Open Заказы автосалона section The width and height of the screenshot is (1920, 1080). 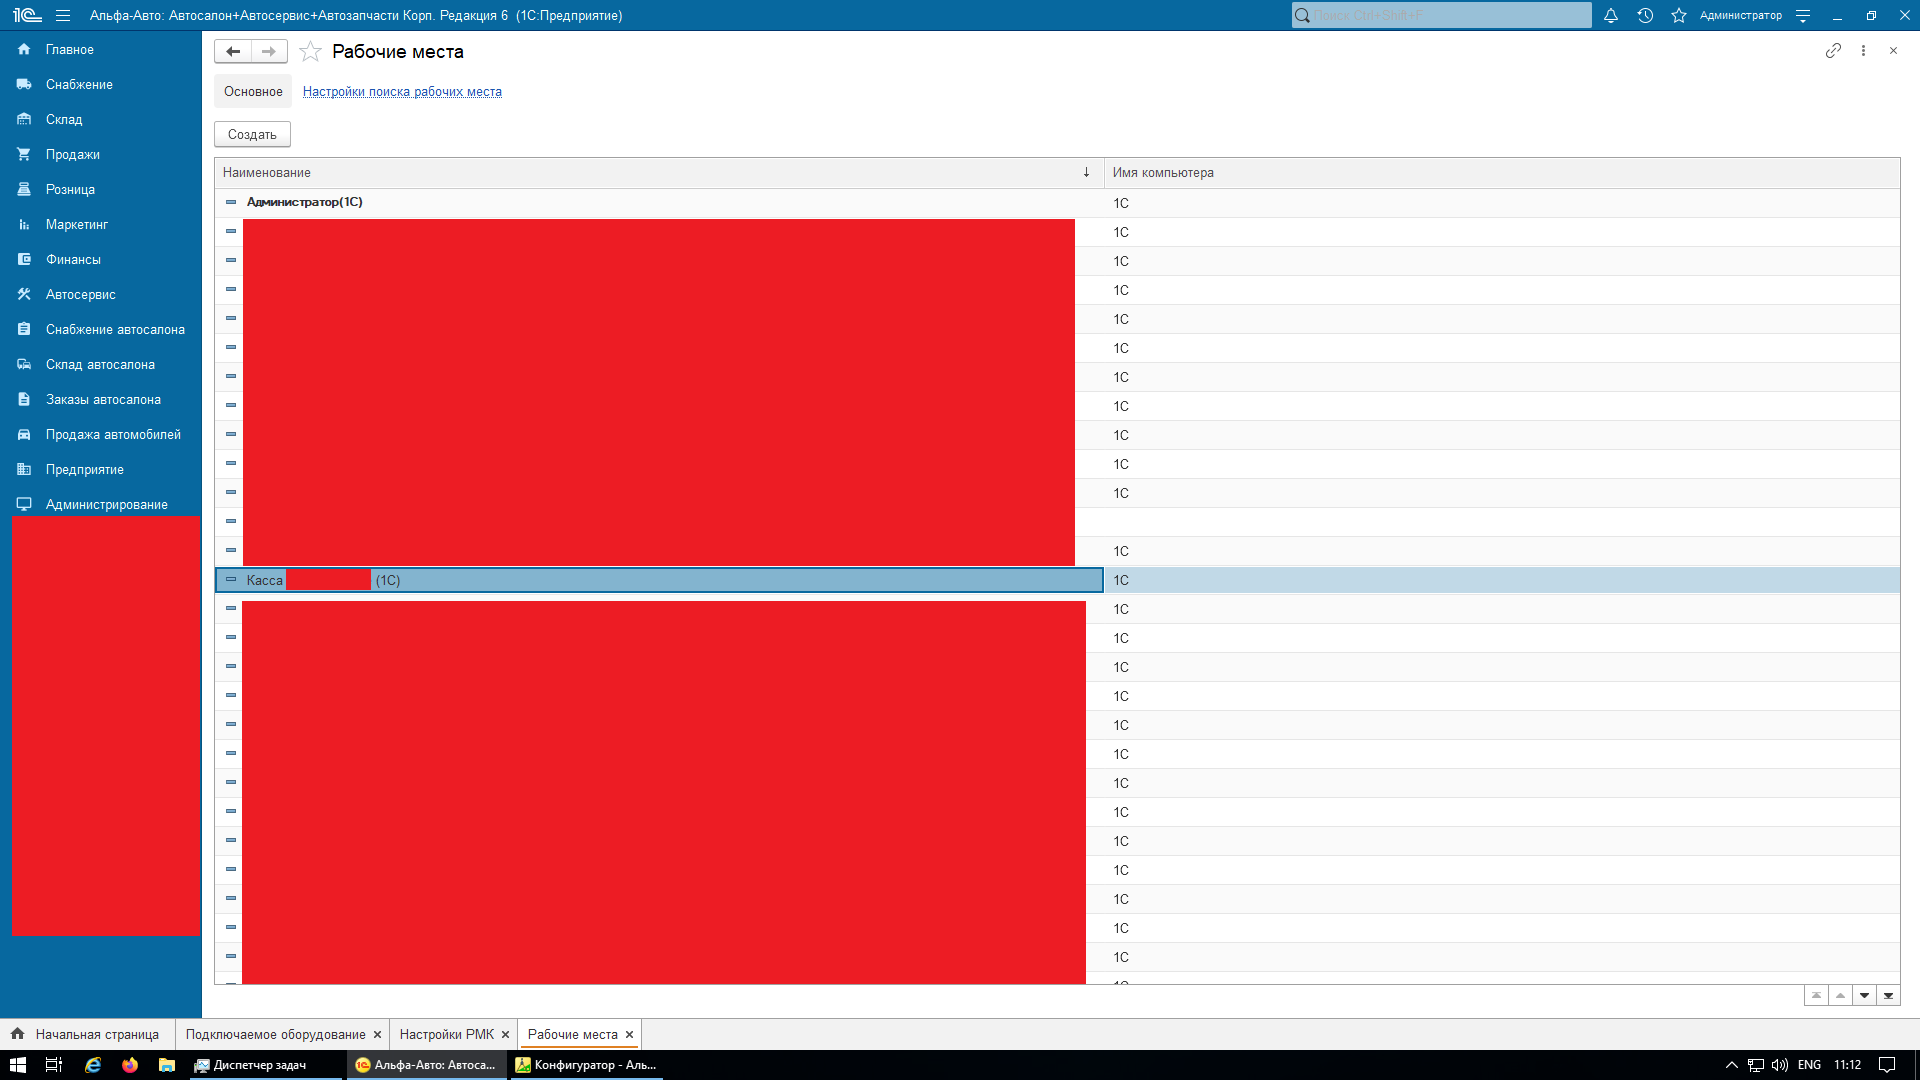click(103, 399)
